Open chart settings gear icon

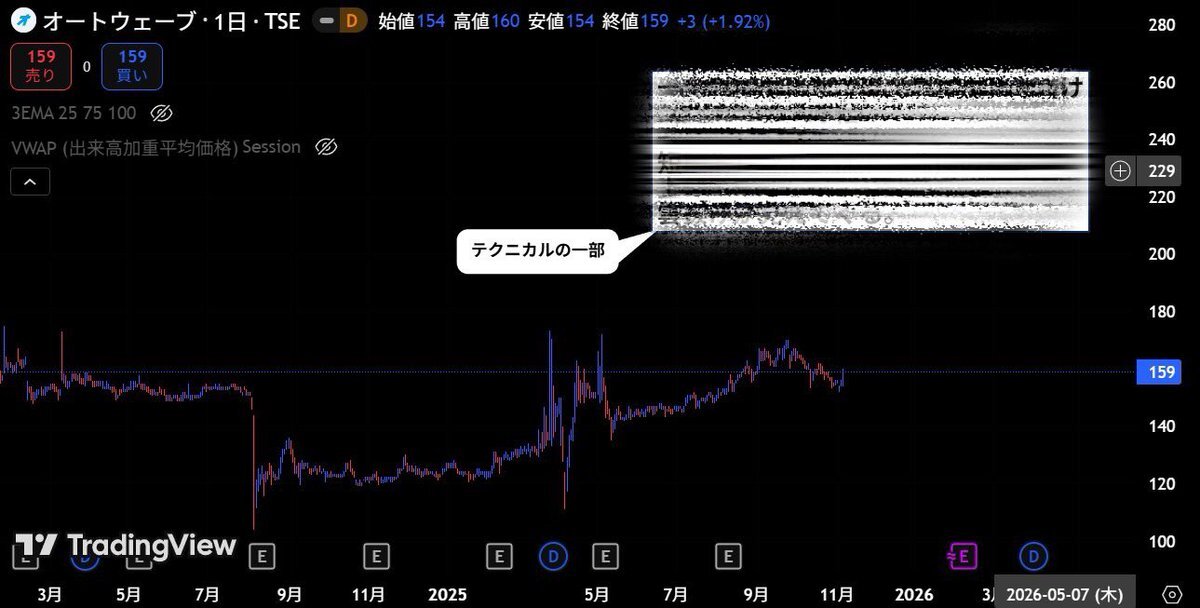(1171, 594)
